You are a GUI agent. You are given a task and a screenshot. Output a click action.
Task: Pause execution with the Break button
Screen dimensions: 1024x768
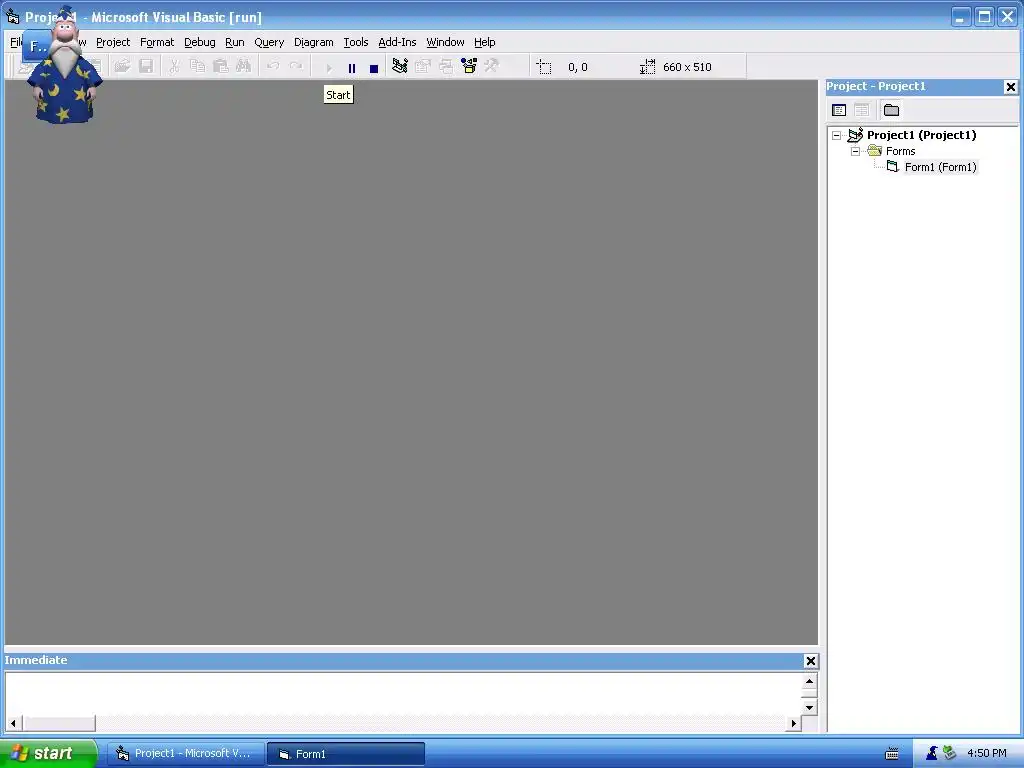click(x=351, y=67)
